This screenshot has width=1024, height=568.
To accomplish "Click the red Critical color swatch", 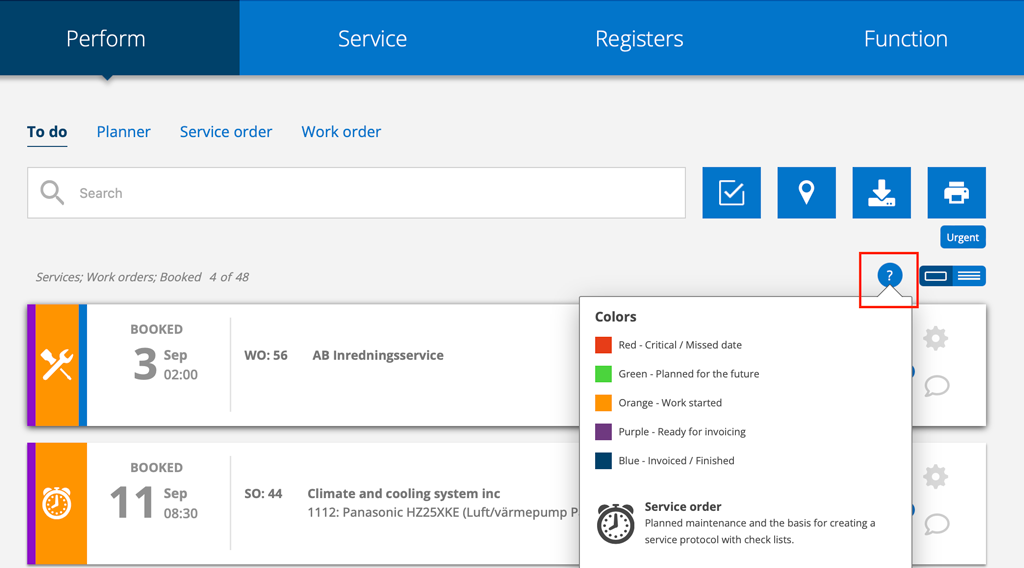I will click(603, 345).
